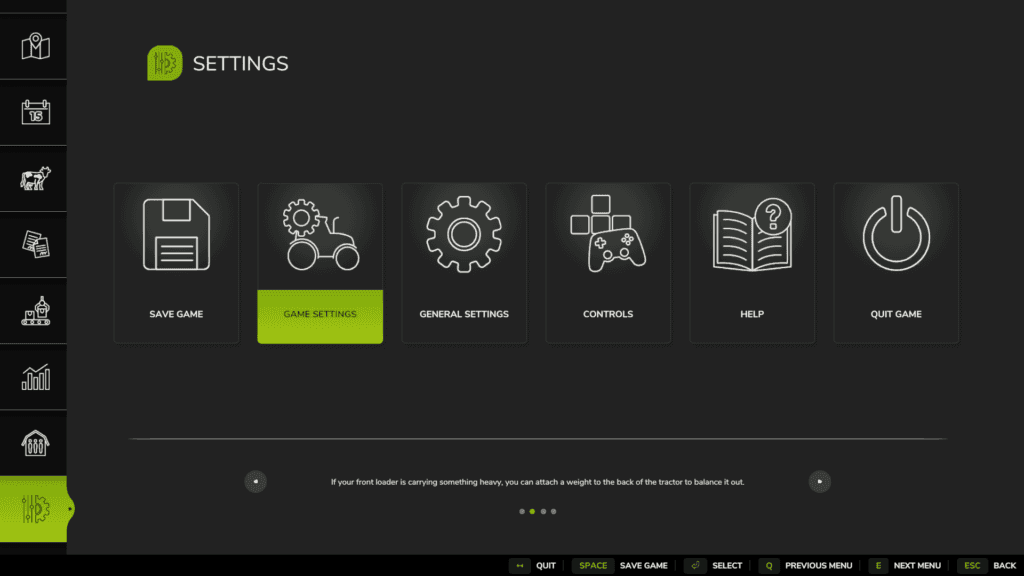Open the animals panel via the cow icon
This screenshot has width=1024, height=576.
pos(33,178)
